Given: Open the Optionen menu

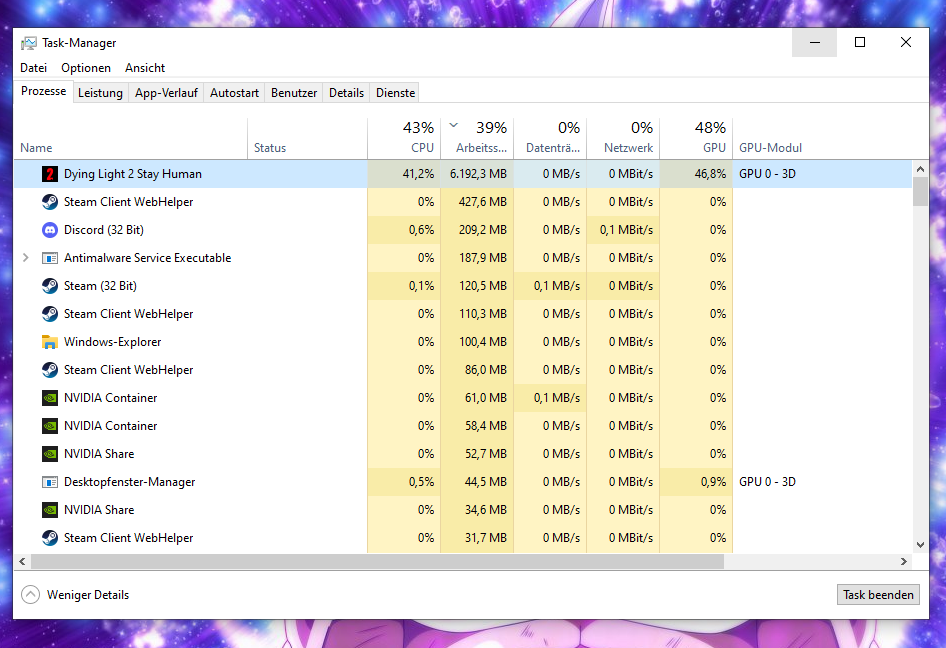Looking at the screenshot, I should [86, 68].
